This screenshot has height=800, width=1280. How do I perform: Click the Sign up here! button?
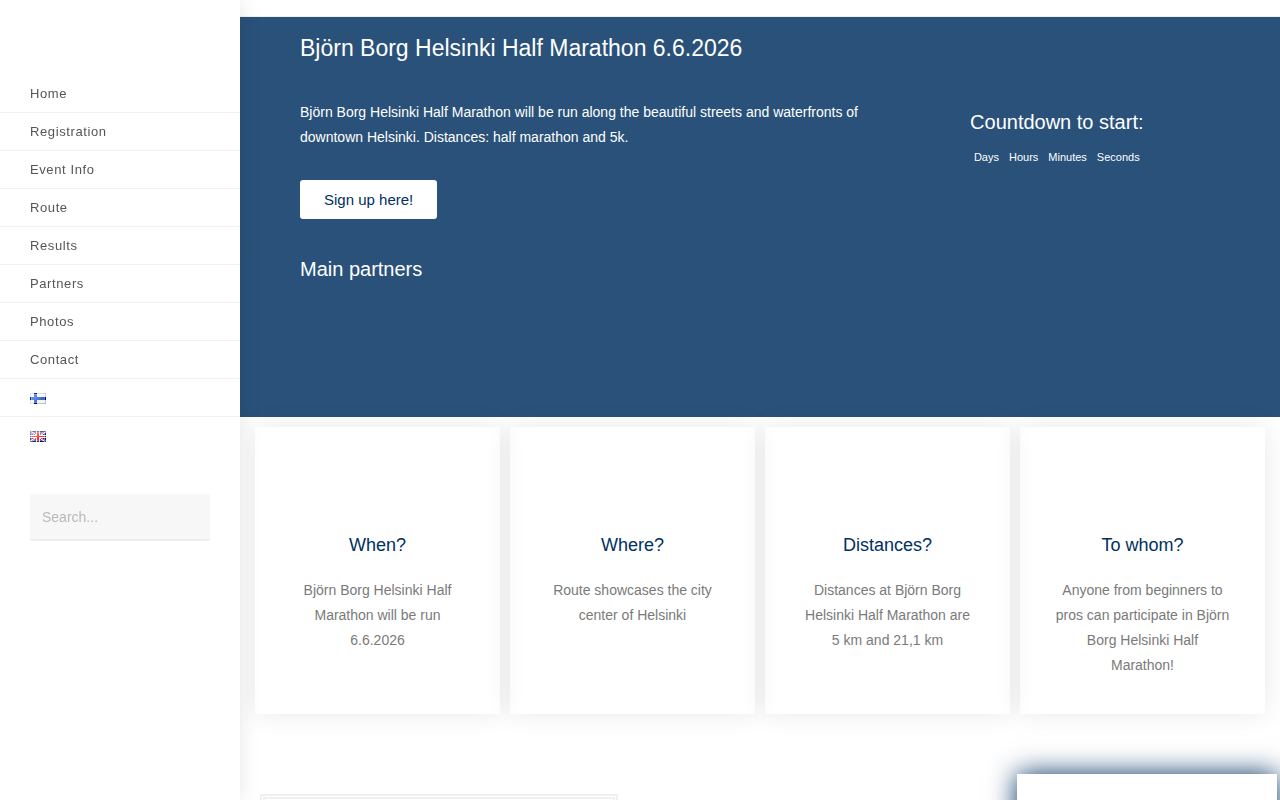click(x=368, y=199)
